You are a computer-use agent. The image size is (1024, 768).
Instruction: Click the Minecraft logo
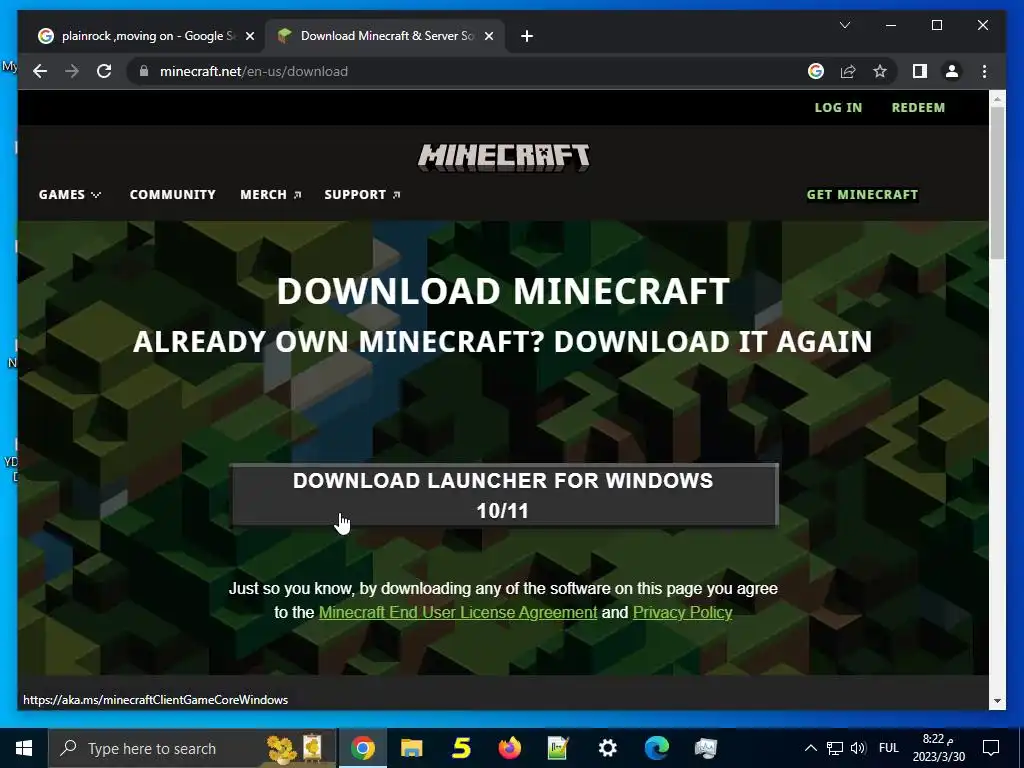point(504,157)
